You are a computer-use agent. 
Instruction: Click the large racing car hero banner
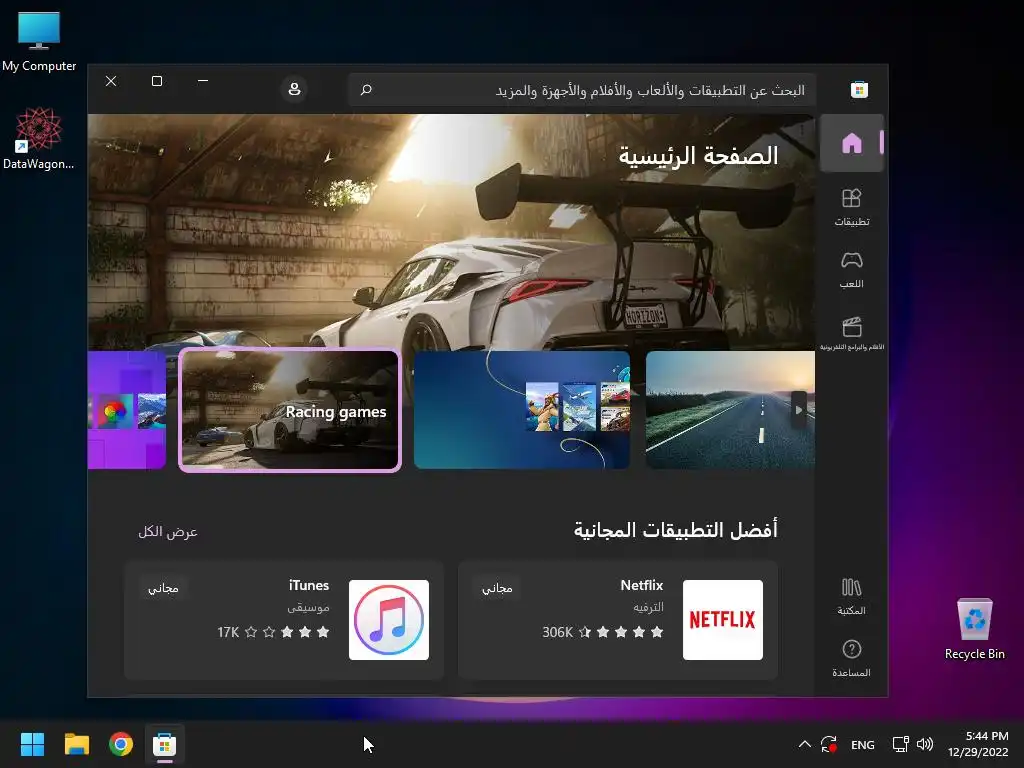click(451, 232)
